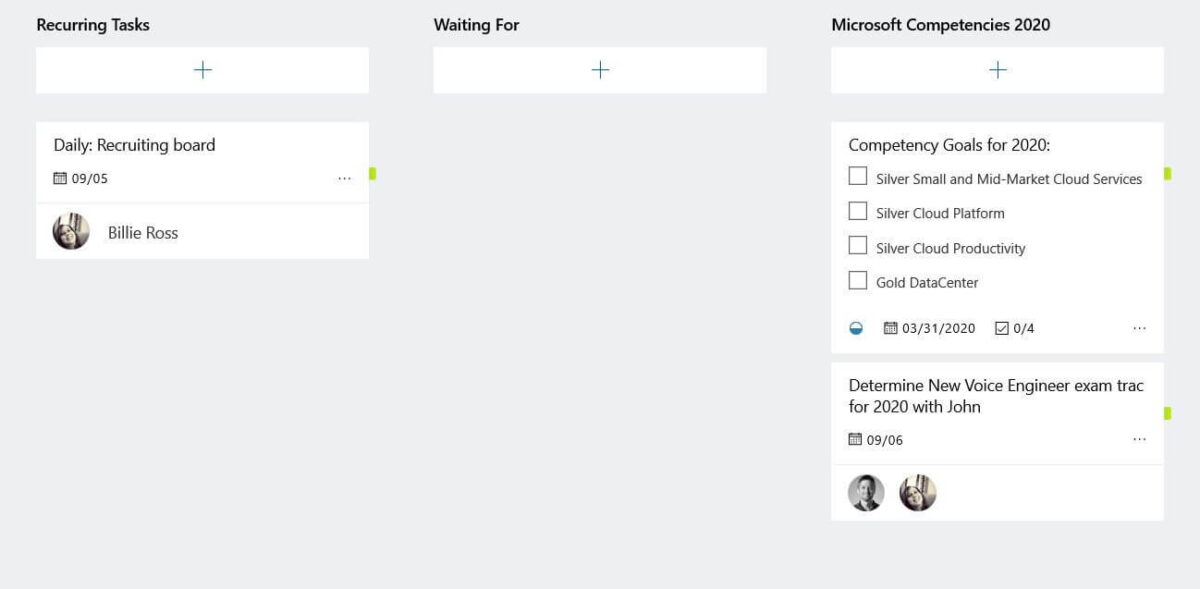Viewport: 1200px width, 589px height.
Task: Check the Silver Cloud Platform checklist item
Action: point(858,211)
